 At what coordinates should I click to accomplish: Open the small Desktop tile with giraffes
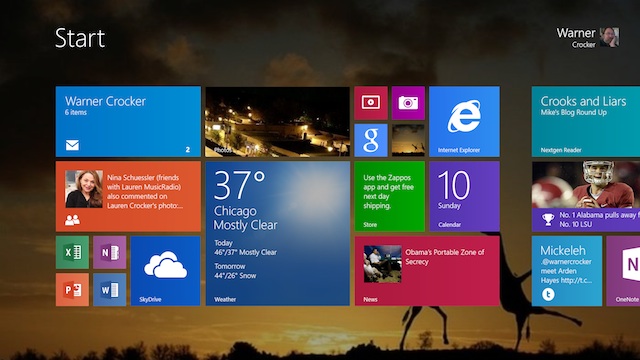408,140
